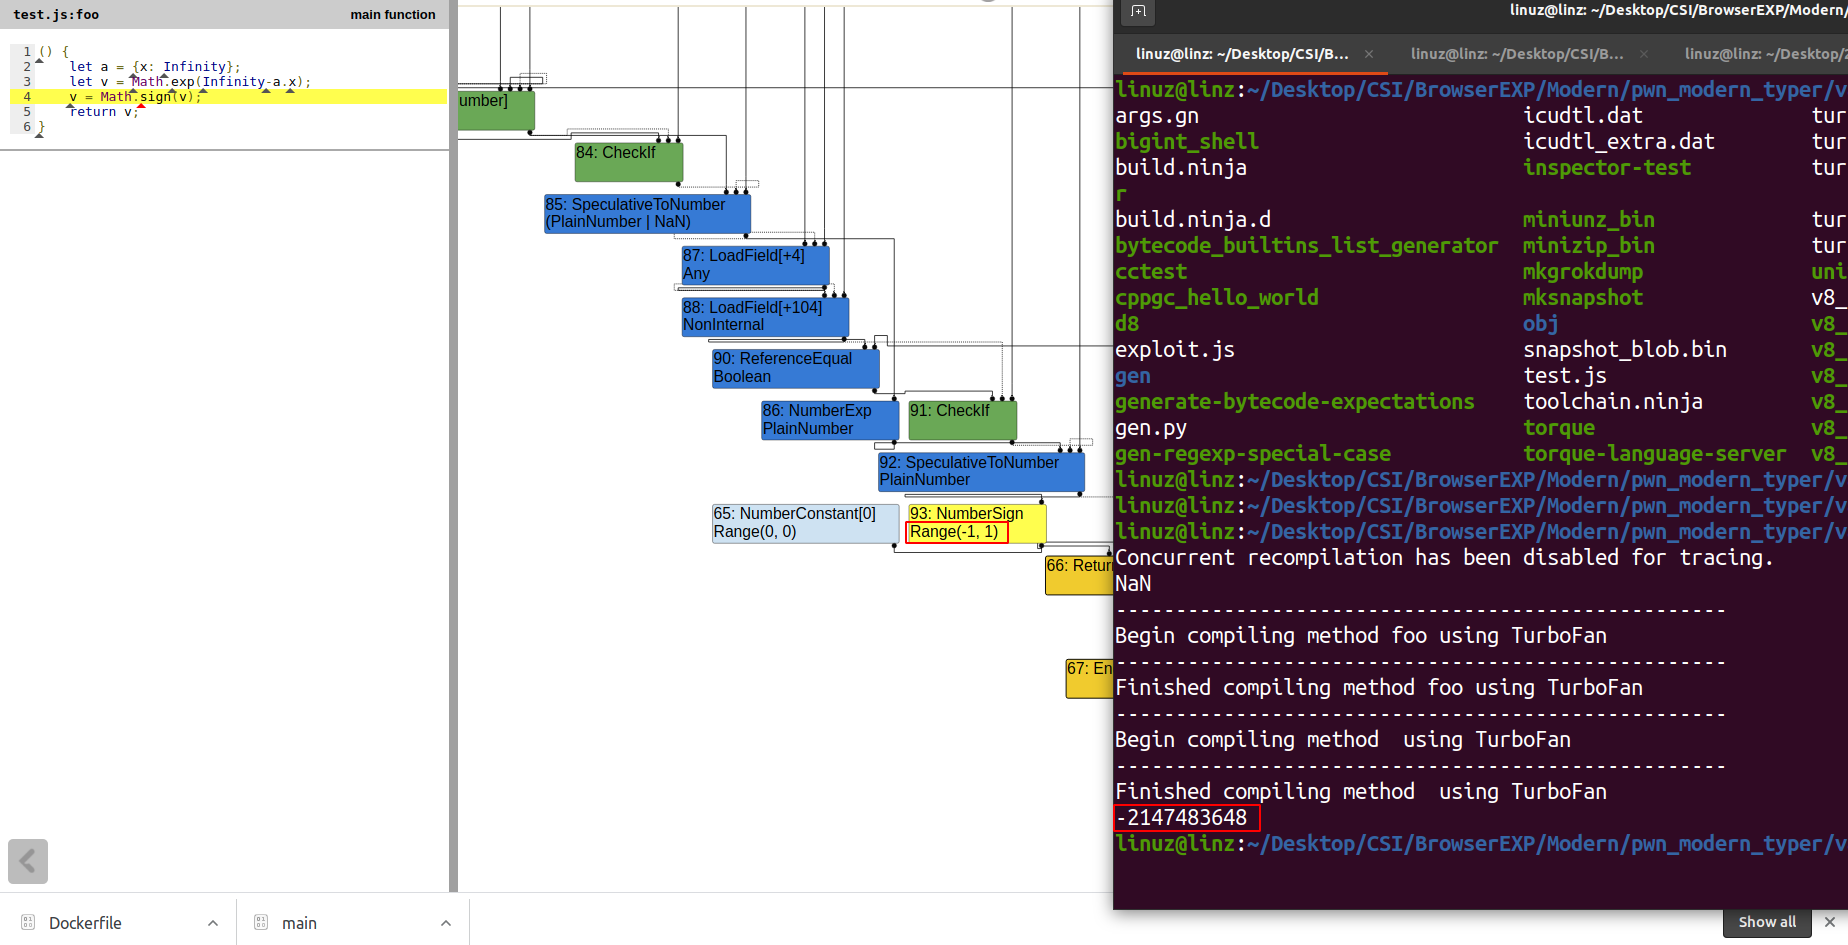This screenshot has width=1848, height=945.
Task: Dismiss the downloads bar
Action: tap(1830, 922)
